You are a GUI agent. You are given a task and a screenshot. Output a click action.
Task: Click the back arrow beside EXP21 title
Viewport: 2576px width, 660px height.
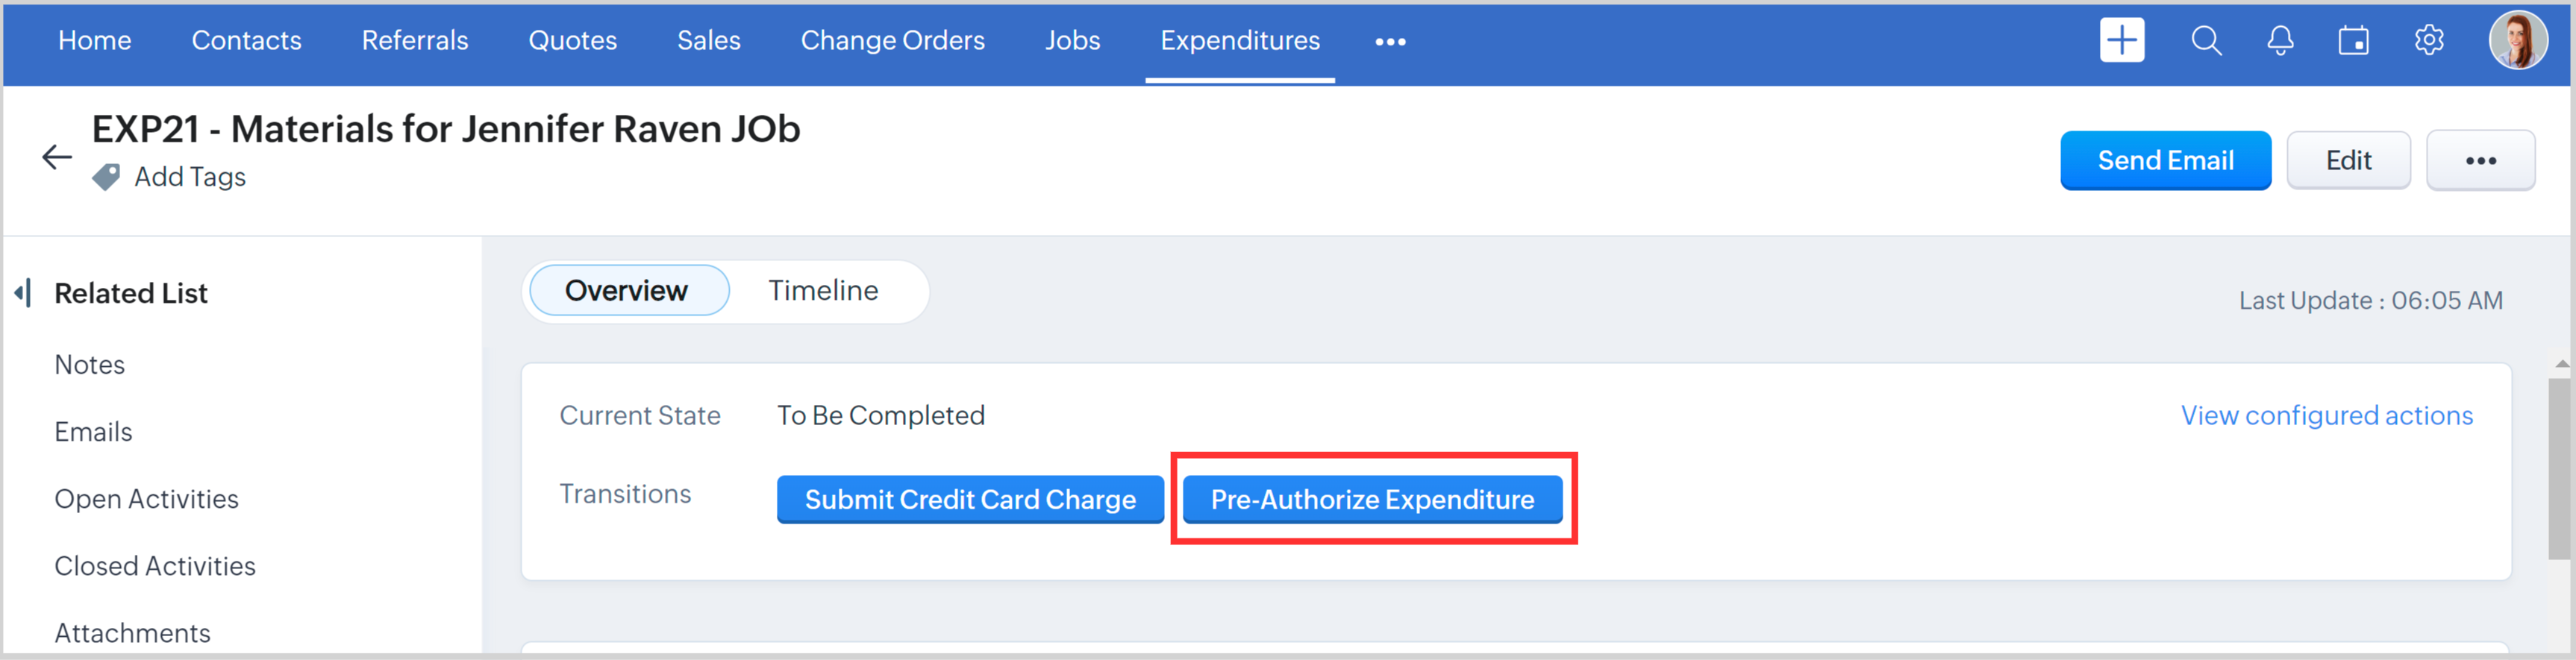[x=57, y=157]
